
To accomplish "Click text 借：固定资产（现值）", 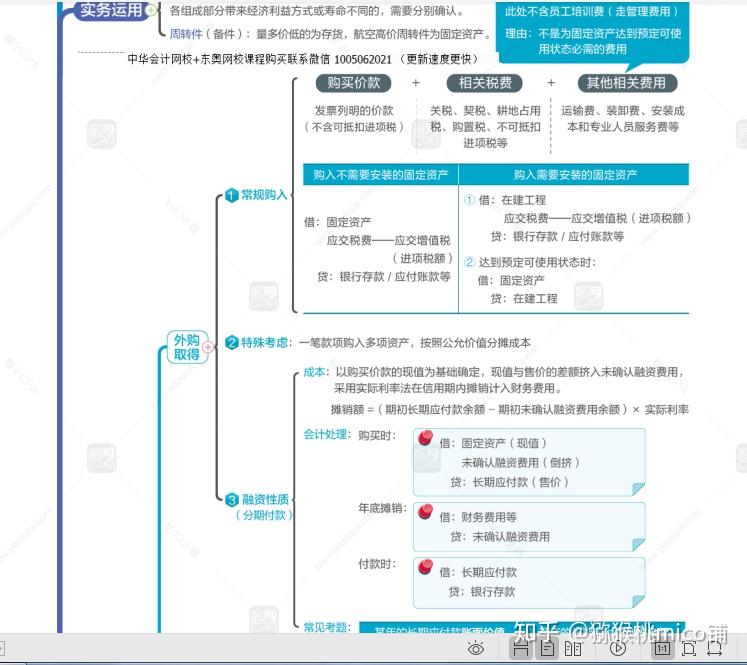I will coord(493,443).
